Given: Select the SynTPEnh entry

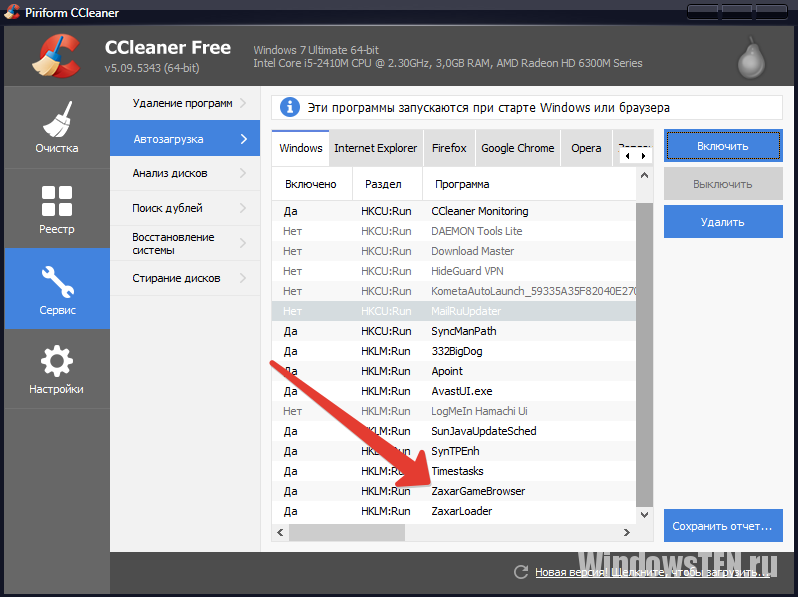Looking at the screenshot, I should tap(454, 451).
